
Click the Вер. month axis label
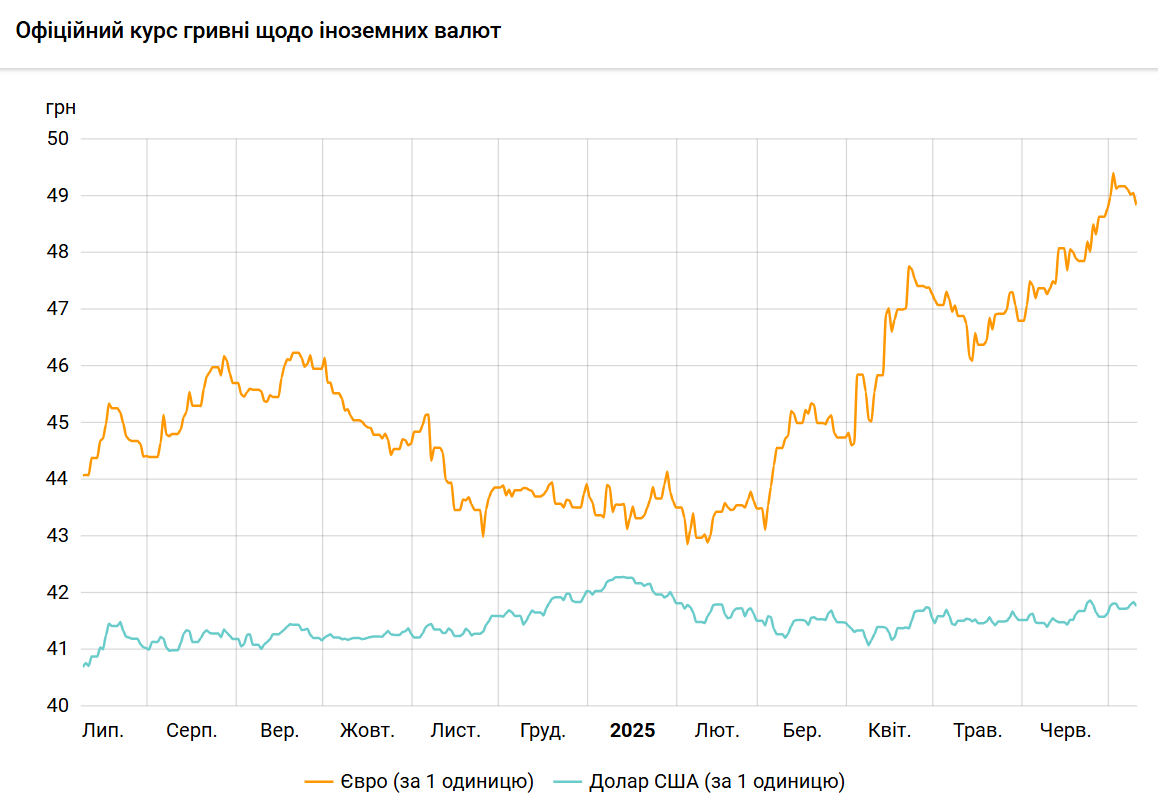279,731
